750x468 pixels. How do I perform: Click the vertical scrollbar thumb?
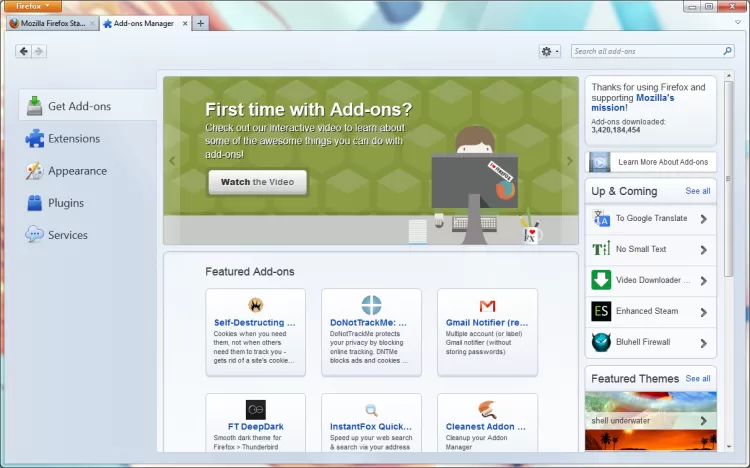[728, 178]
